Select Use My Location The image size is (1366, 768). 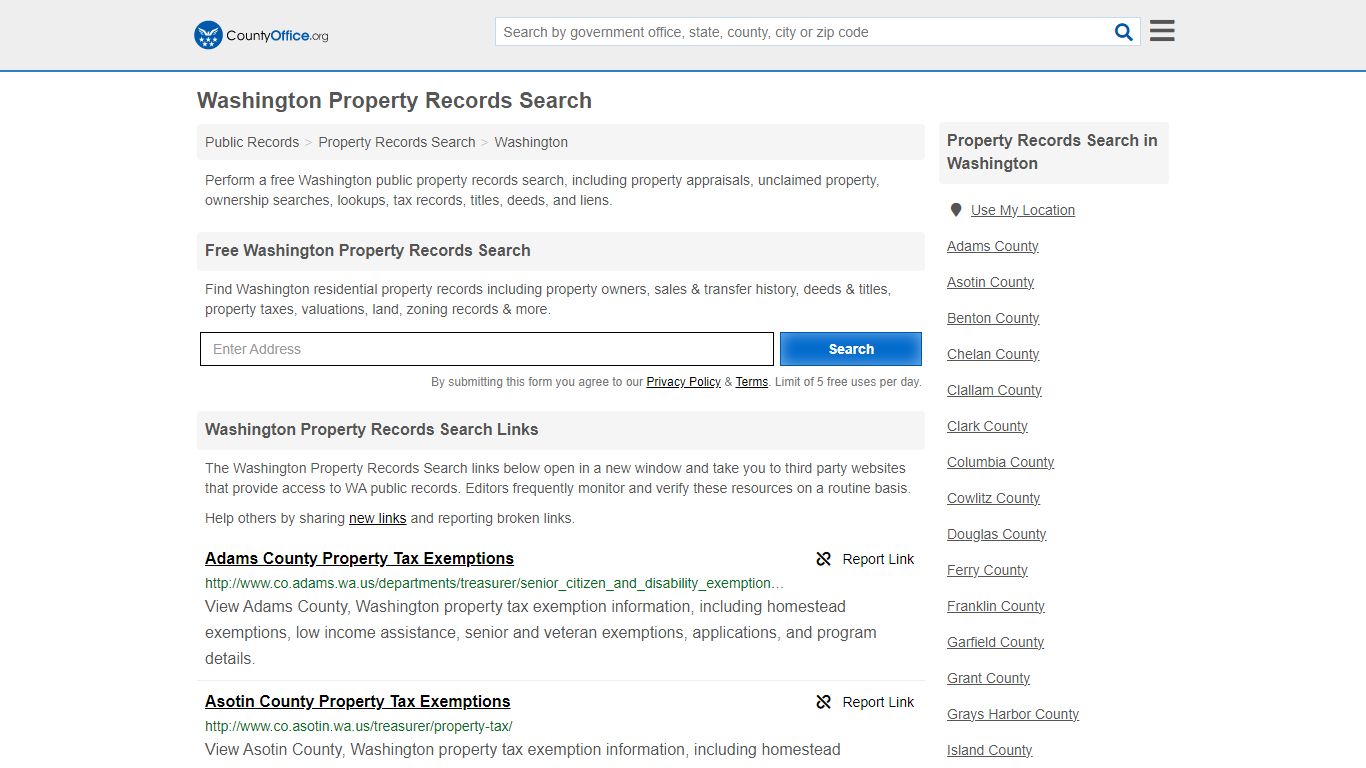[1022, 210]
